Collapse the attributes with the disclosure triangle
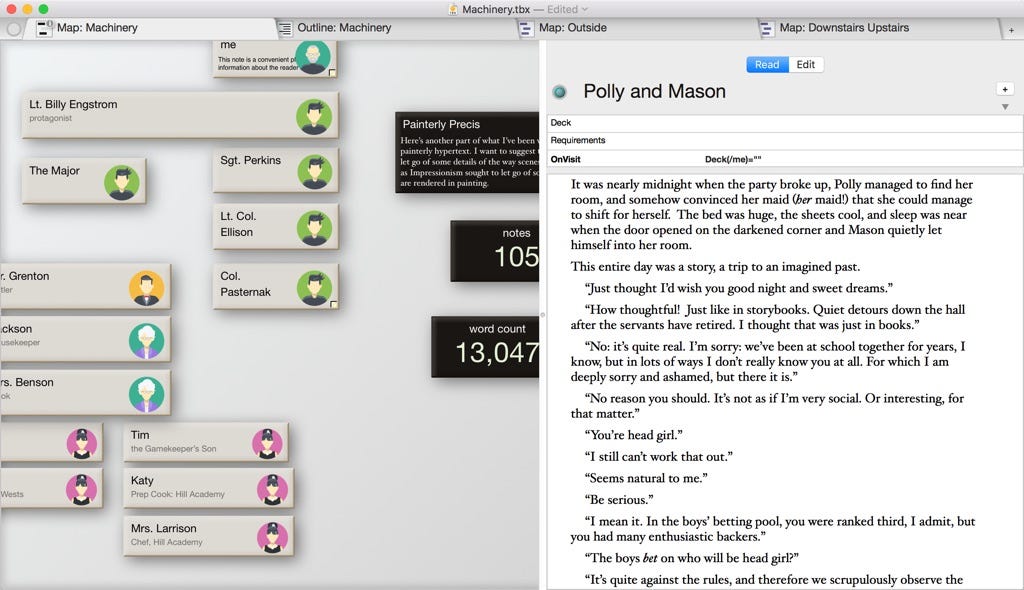This screenshot has width=1024, height=590. click(1005, 107)
